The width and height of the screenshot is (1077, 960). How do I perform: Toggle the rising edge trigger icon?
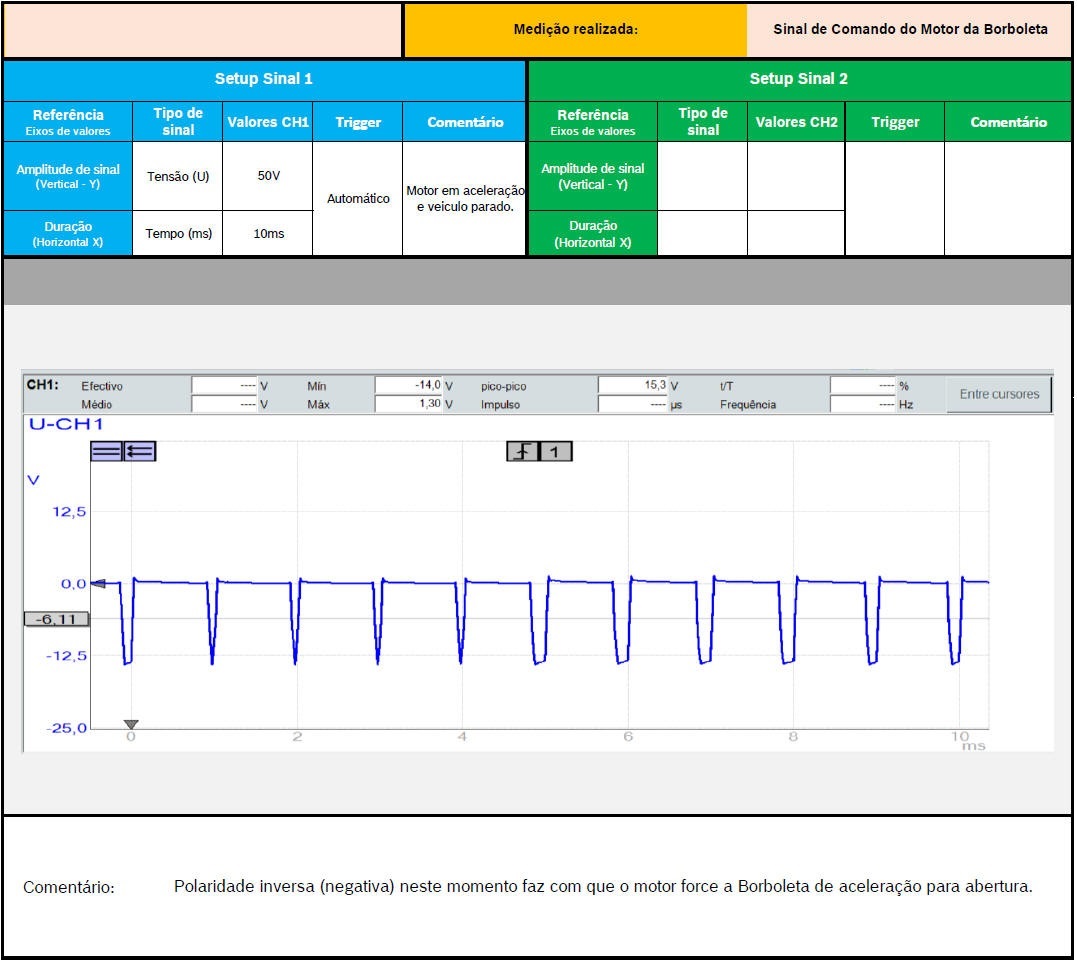[523, 452]
